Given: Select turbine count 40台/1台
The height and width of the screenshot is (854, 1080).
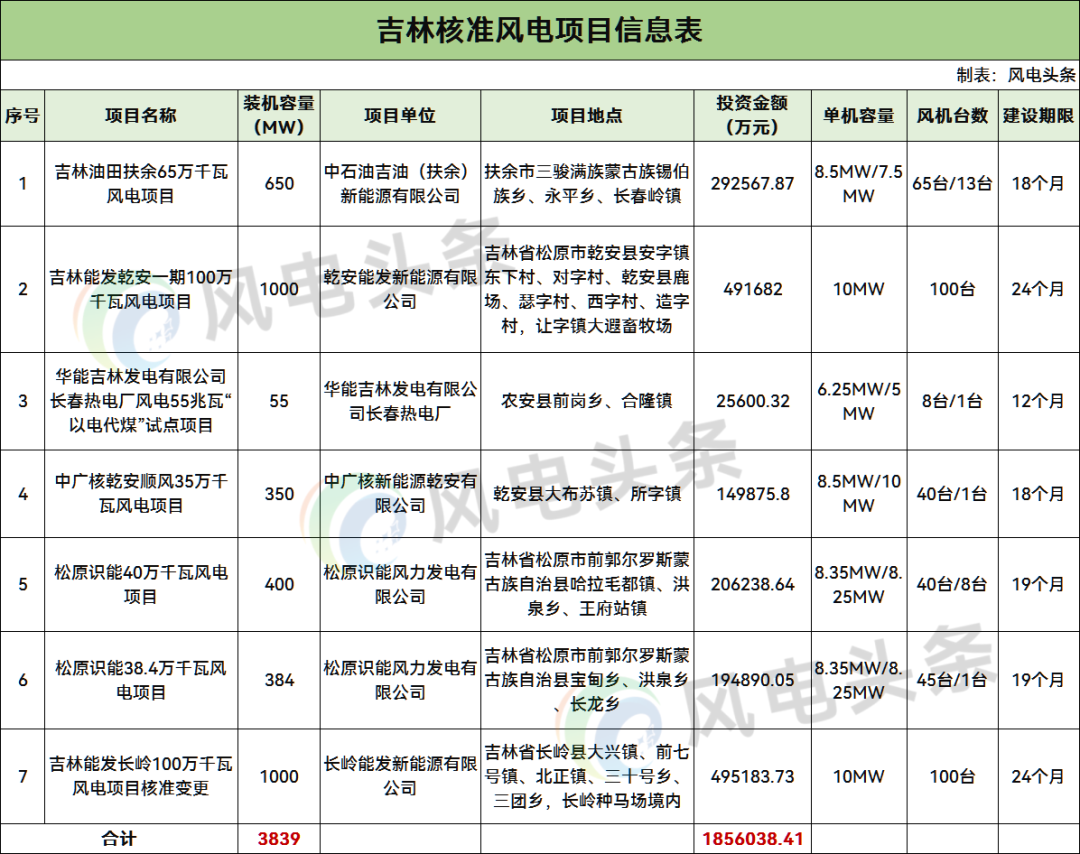Looking at the screenshot, I should click(953, 494).
